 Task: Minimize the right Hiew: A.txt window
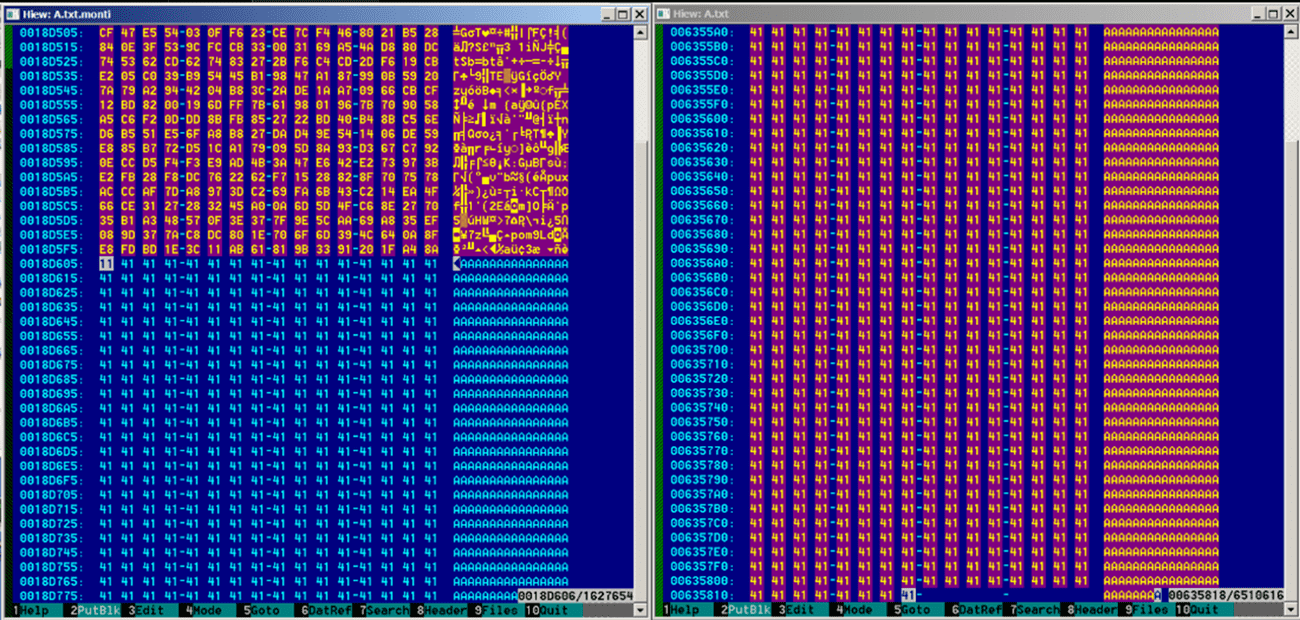click(x=1254, y=14)
